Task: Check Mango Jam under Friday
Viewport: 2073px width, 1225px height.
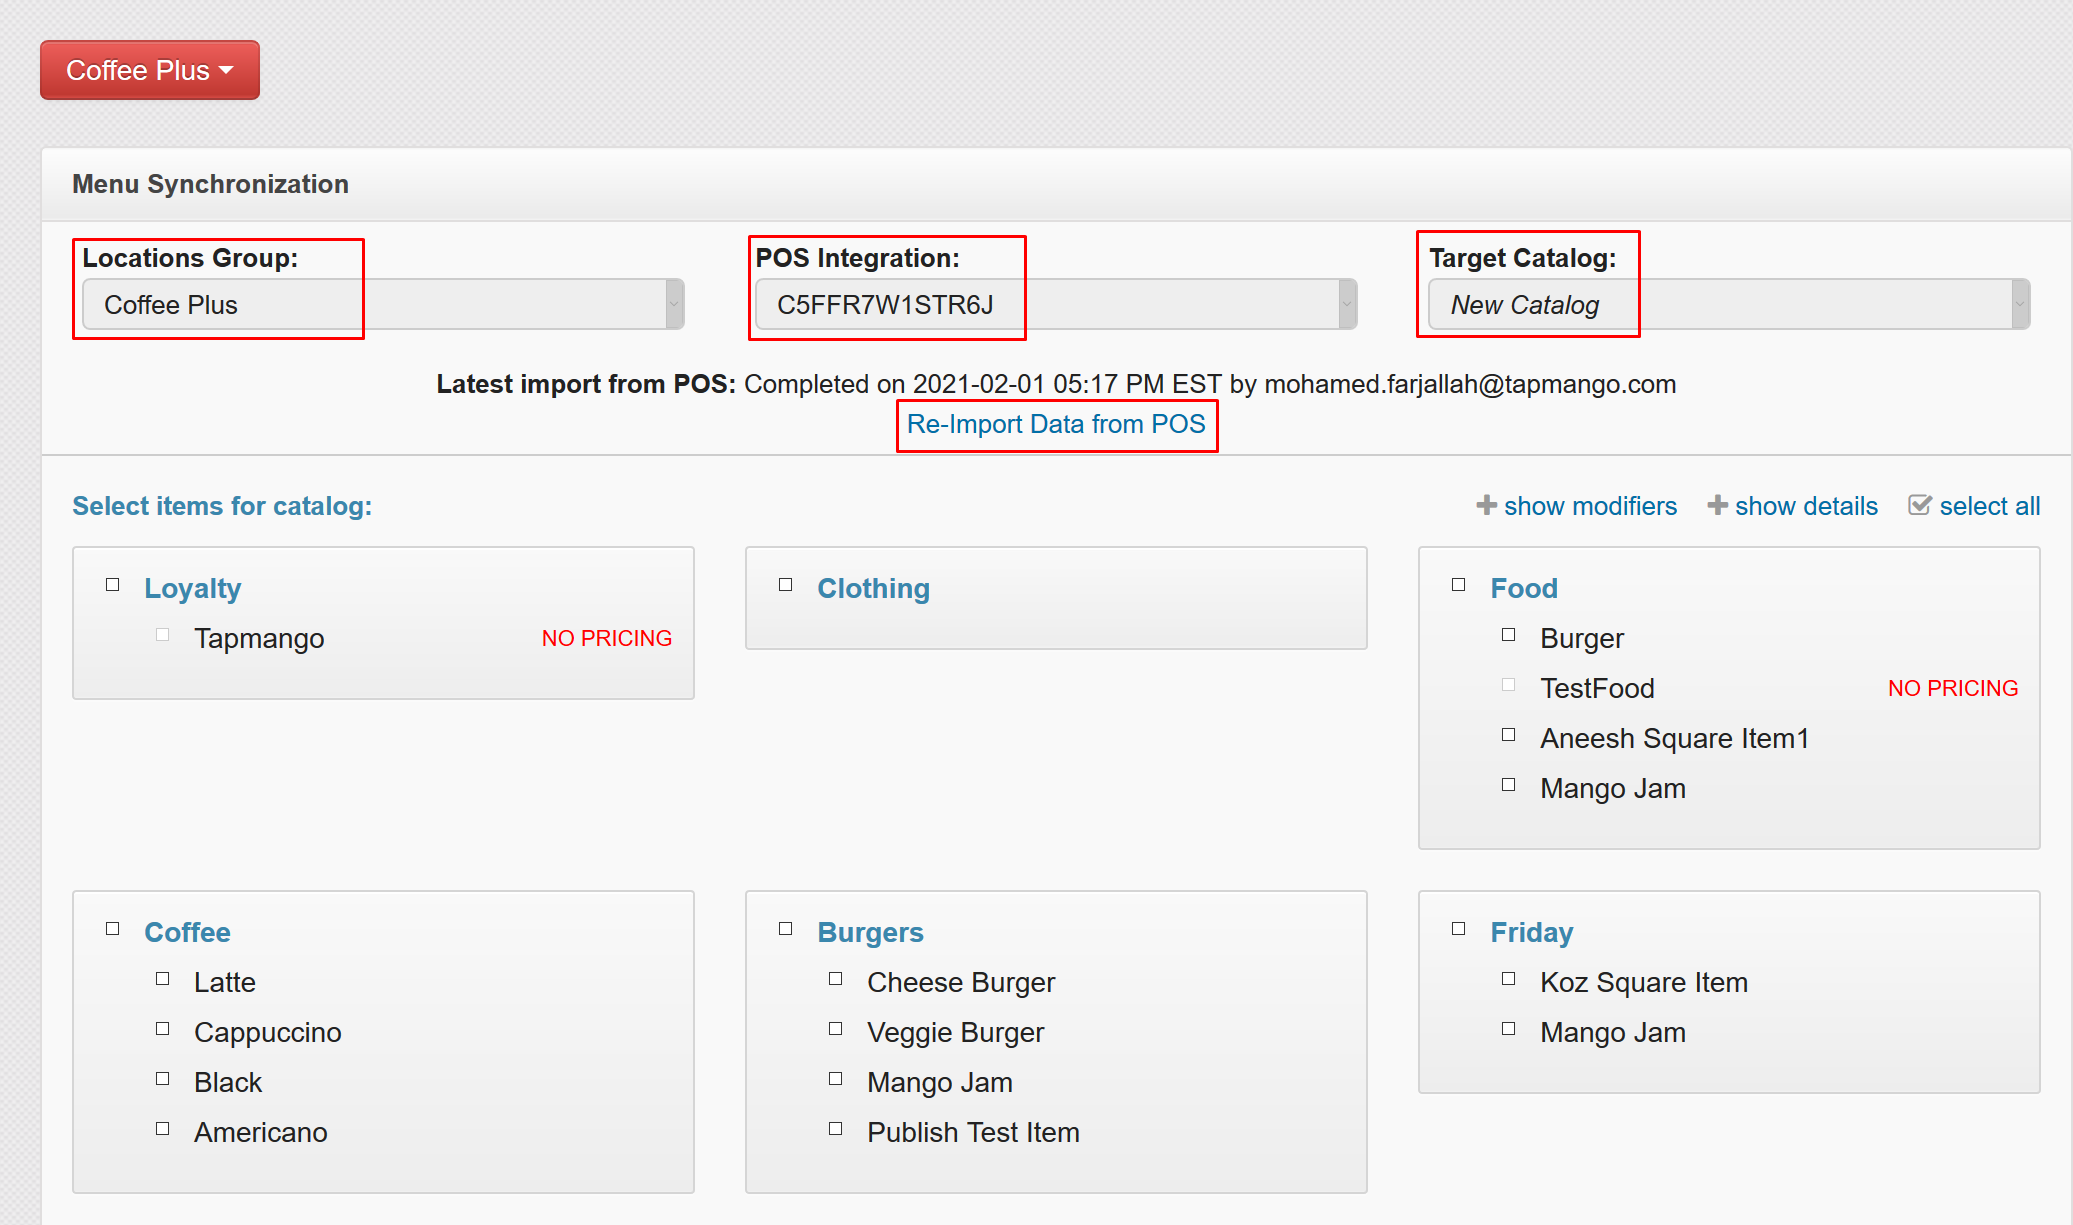Action: (x=1507, y=1028)
